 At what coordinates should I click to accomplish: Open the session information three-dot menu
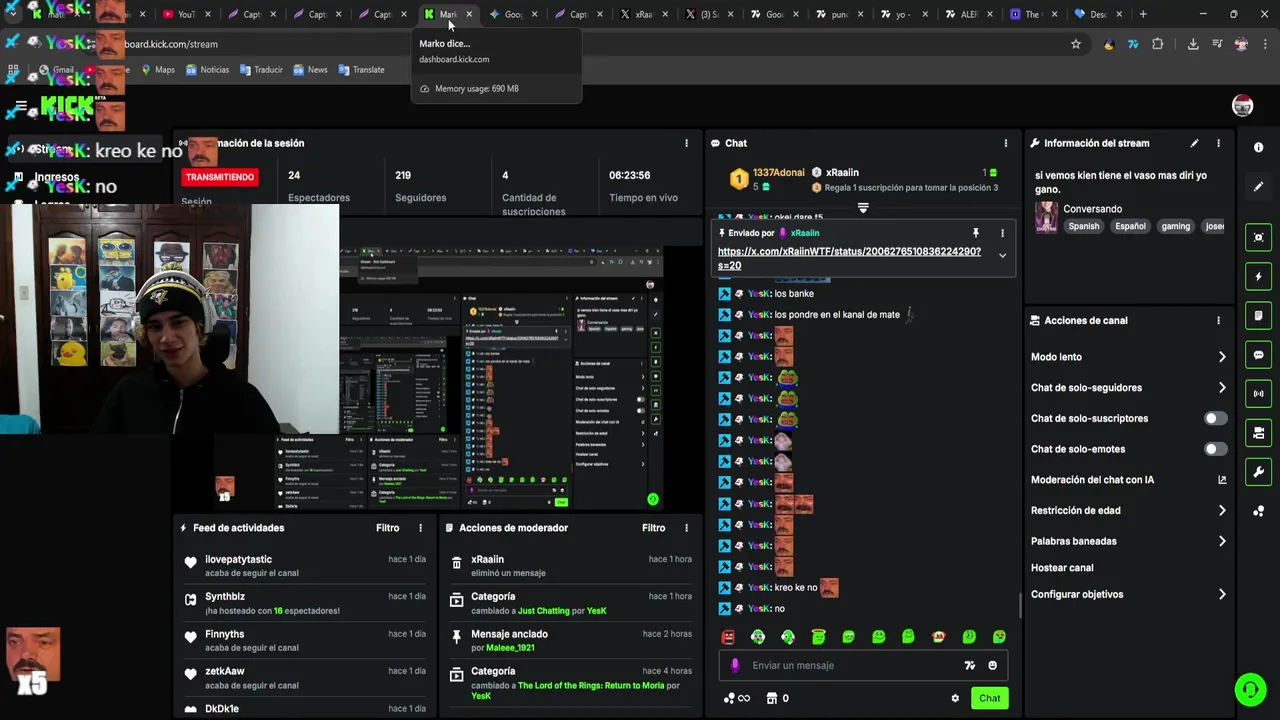tap(686, 143)
